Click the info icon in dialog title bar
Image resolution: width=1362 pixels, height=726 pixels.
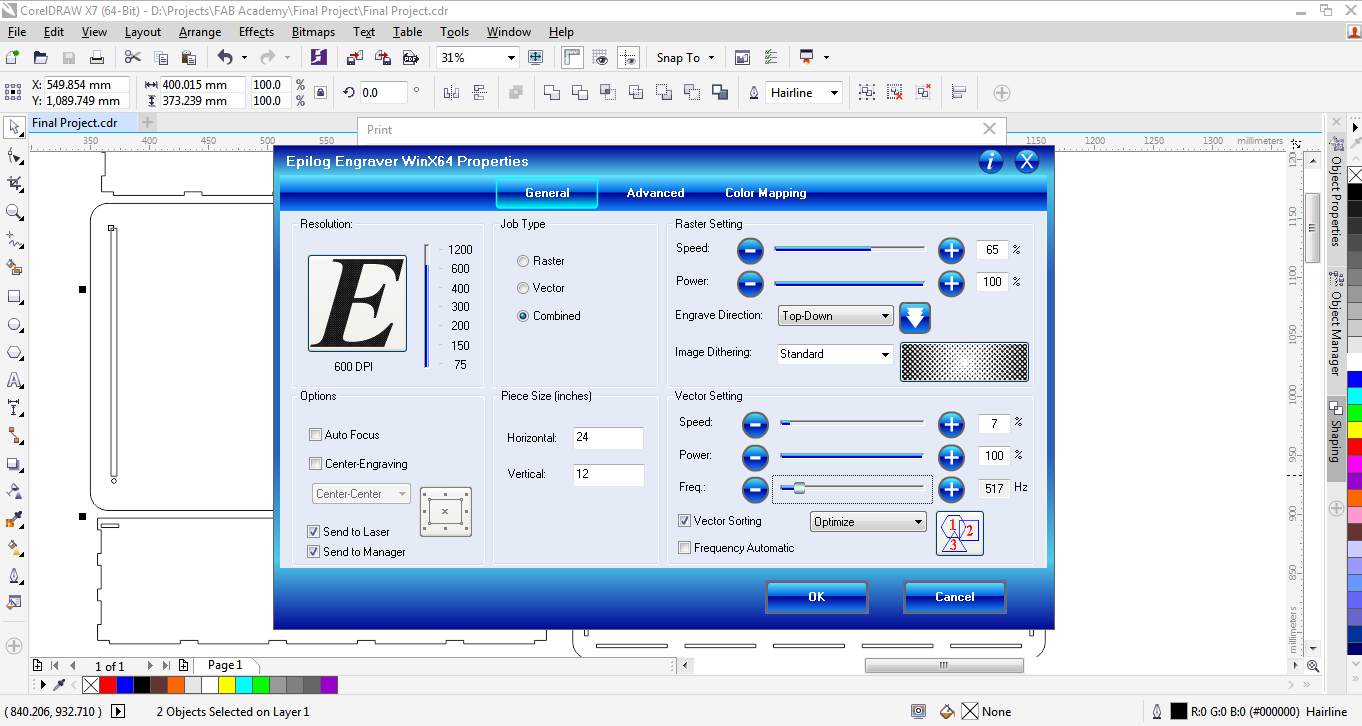[990, 161]
